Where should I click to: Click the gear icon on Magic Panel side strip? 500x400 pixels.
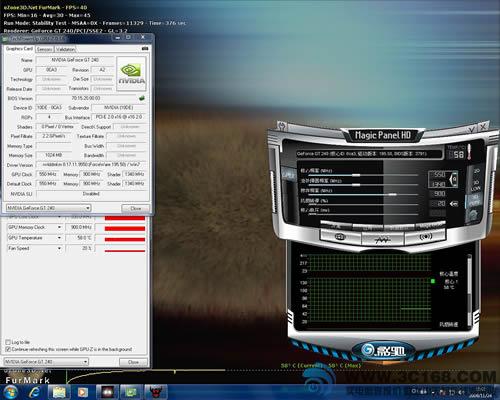pyautogui.click(x=473, y=215)
